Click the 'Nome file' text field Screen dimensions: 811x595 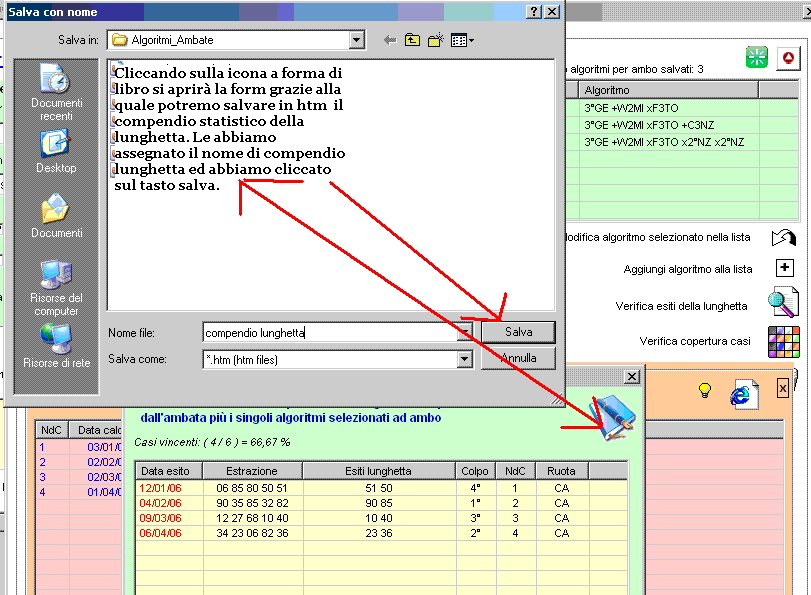pyautogui.click(x=328, y=332)
